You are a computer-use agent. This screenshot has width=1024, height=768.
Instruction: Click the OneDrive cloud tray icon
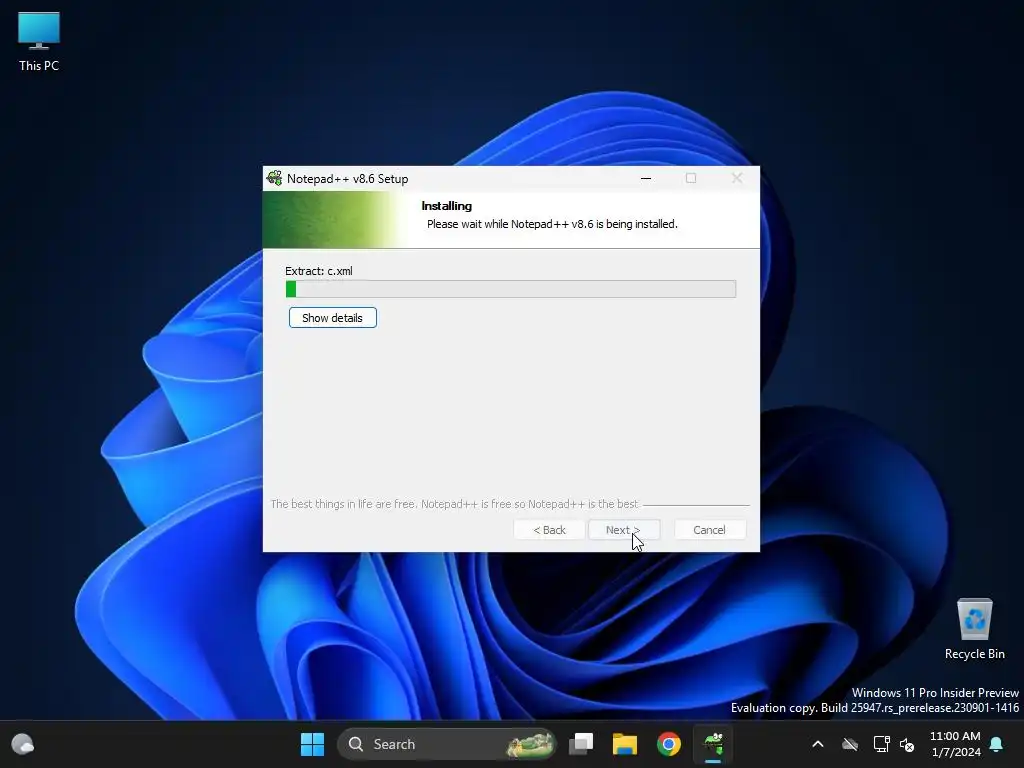(850, 744)
